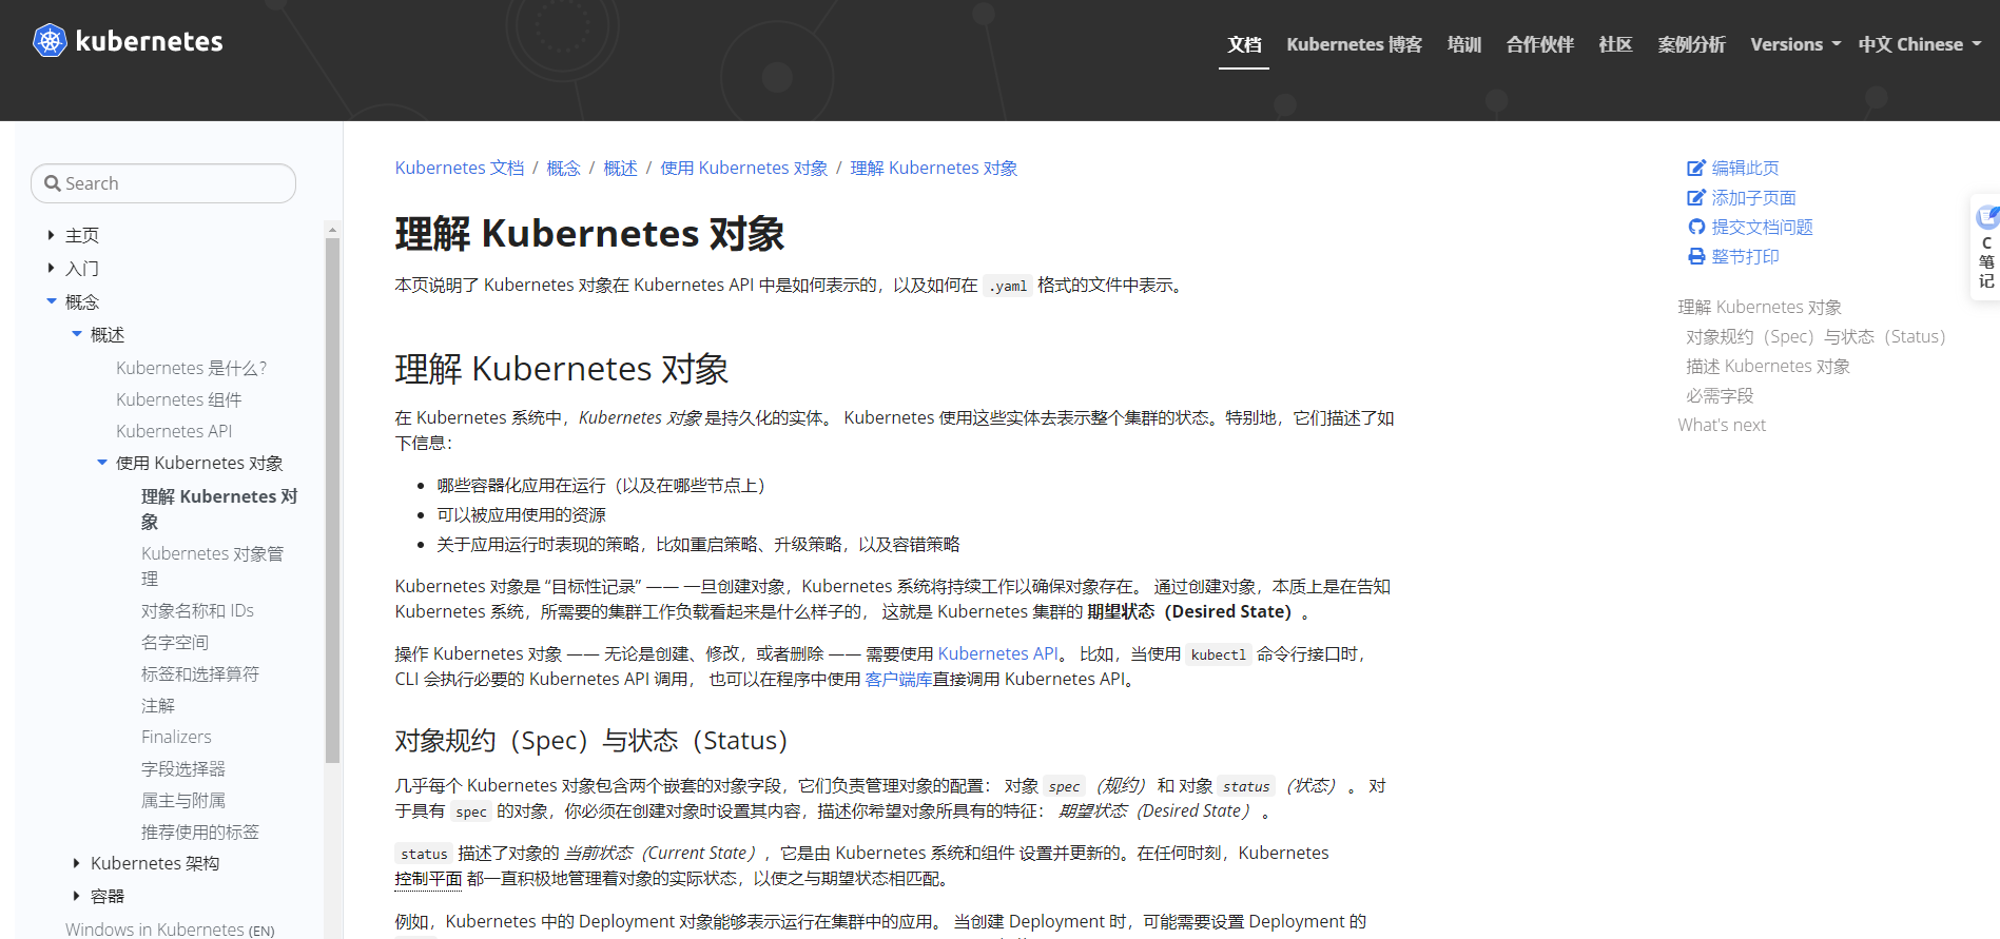The image size is (2000, 939).
Task: Follow the Kubernetes API inline link
Action: point(998,654)
